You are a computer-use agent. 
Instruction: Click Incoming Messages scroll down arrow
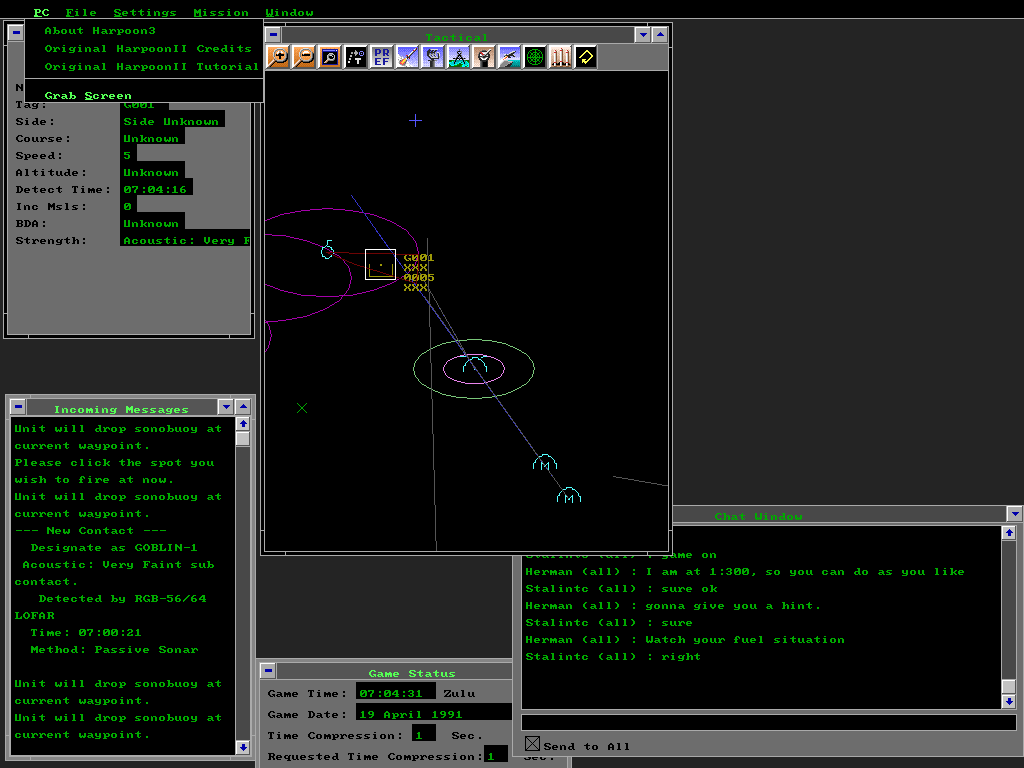click(x=243, y=747)
